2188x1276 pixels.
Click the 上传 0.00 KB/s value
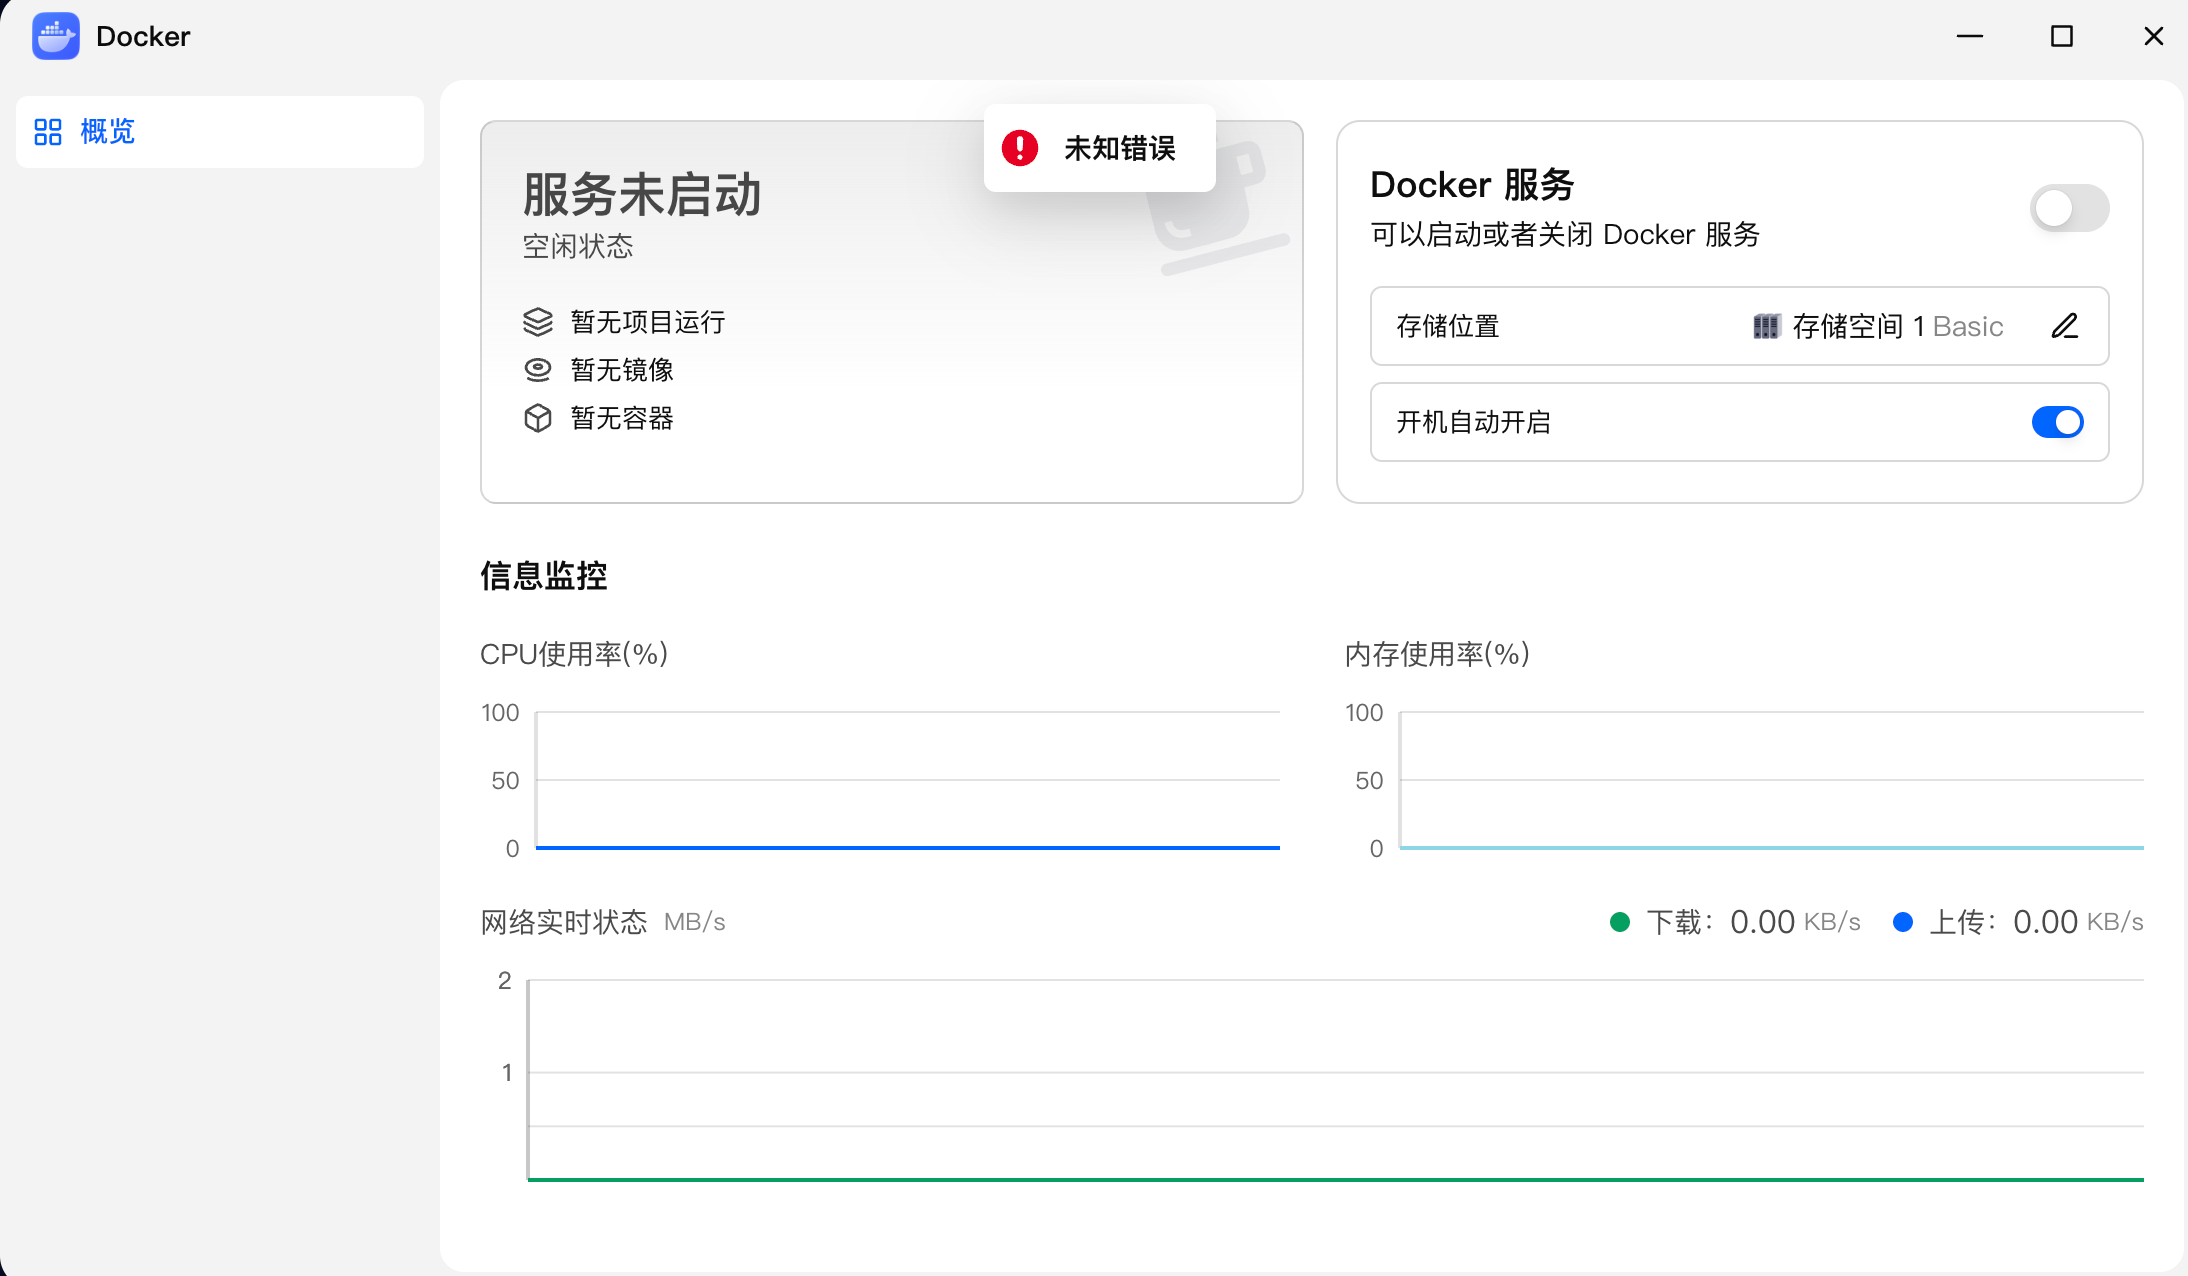2078,922
